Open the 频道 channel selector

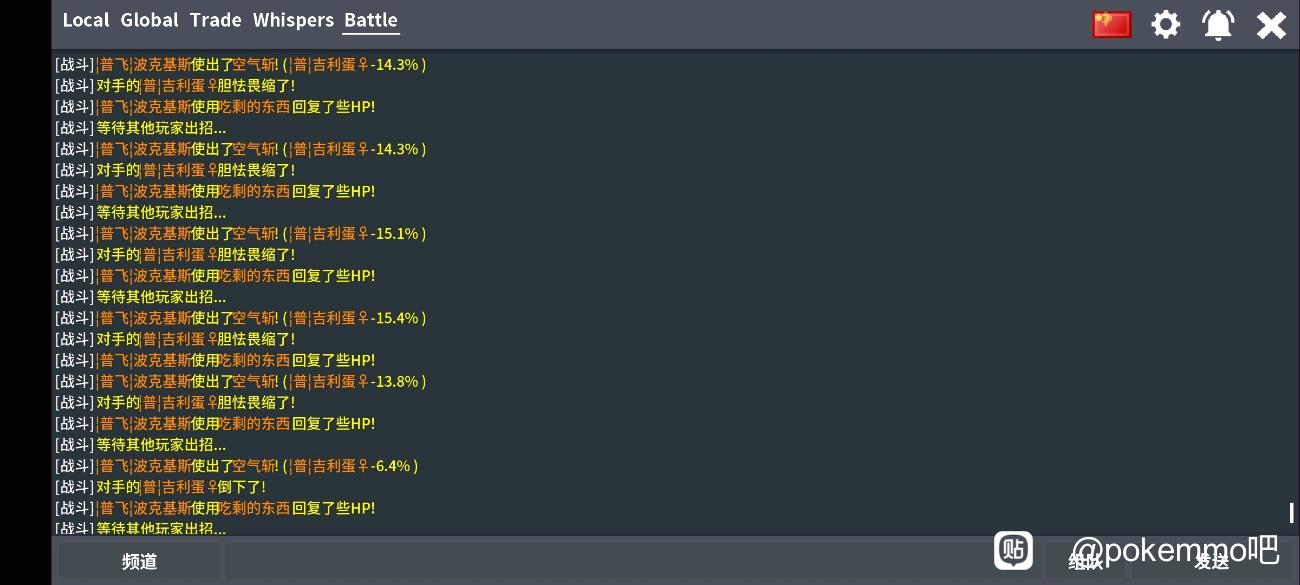click(139, 562)
